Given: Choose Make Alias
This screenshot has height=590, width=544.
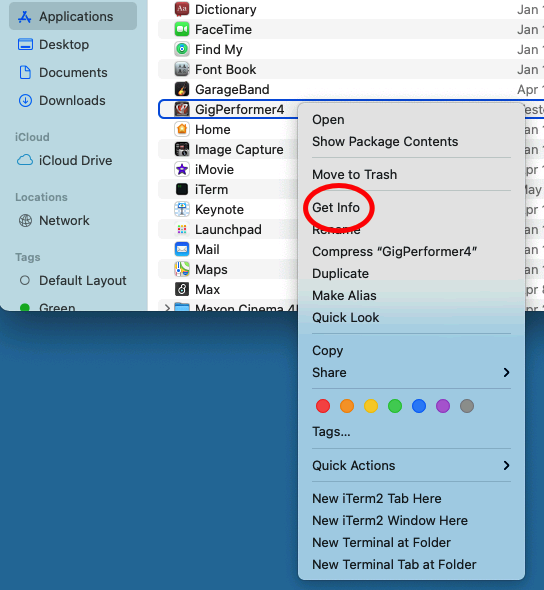Looking at the screenshot, I should click(x=344, y=295).
